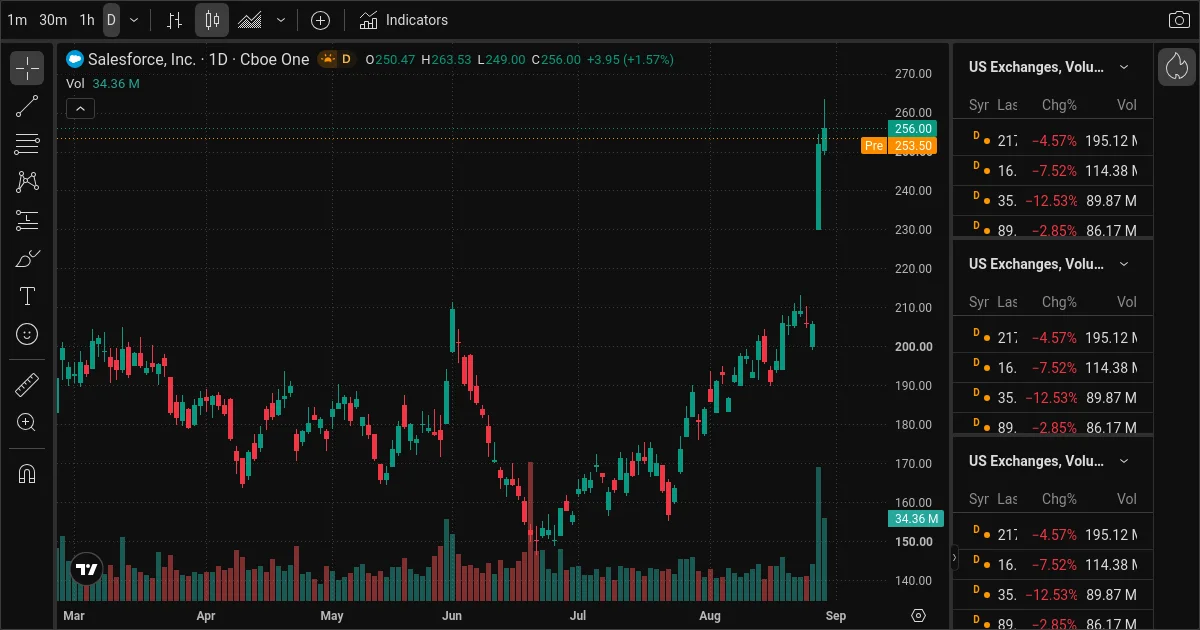Take a chart snapshot with camera icon
Image resolution: width=1200 pixels, height=630 pixels.
pos(1179,20)
